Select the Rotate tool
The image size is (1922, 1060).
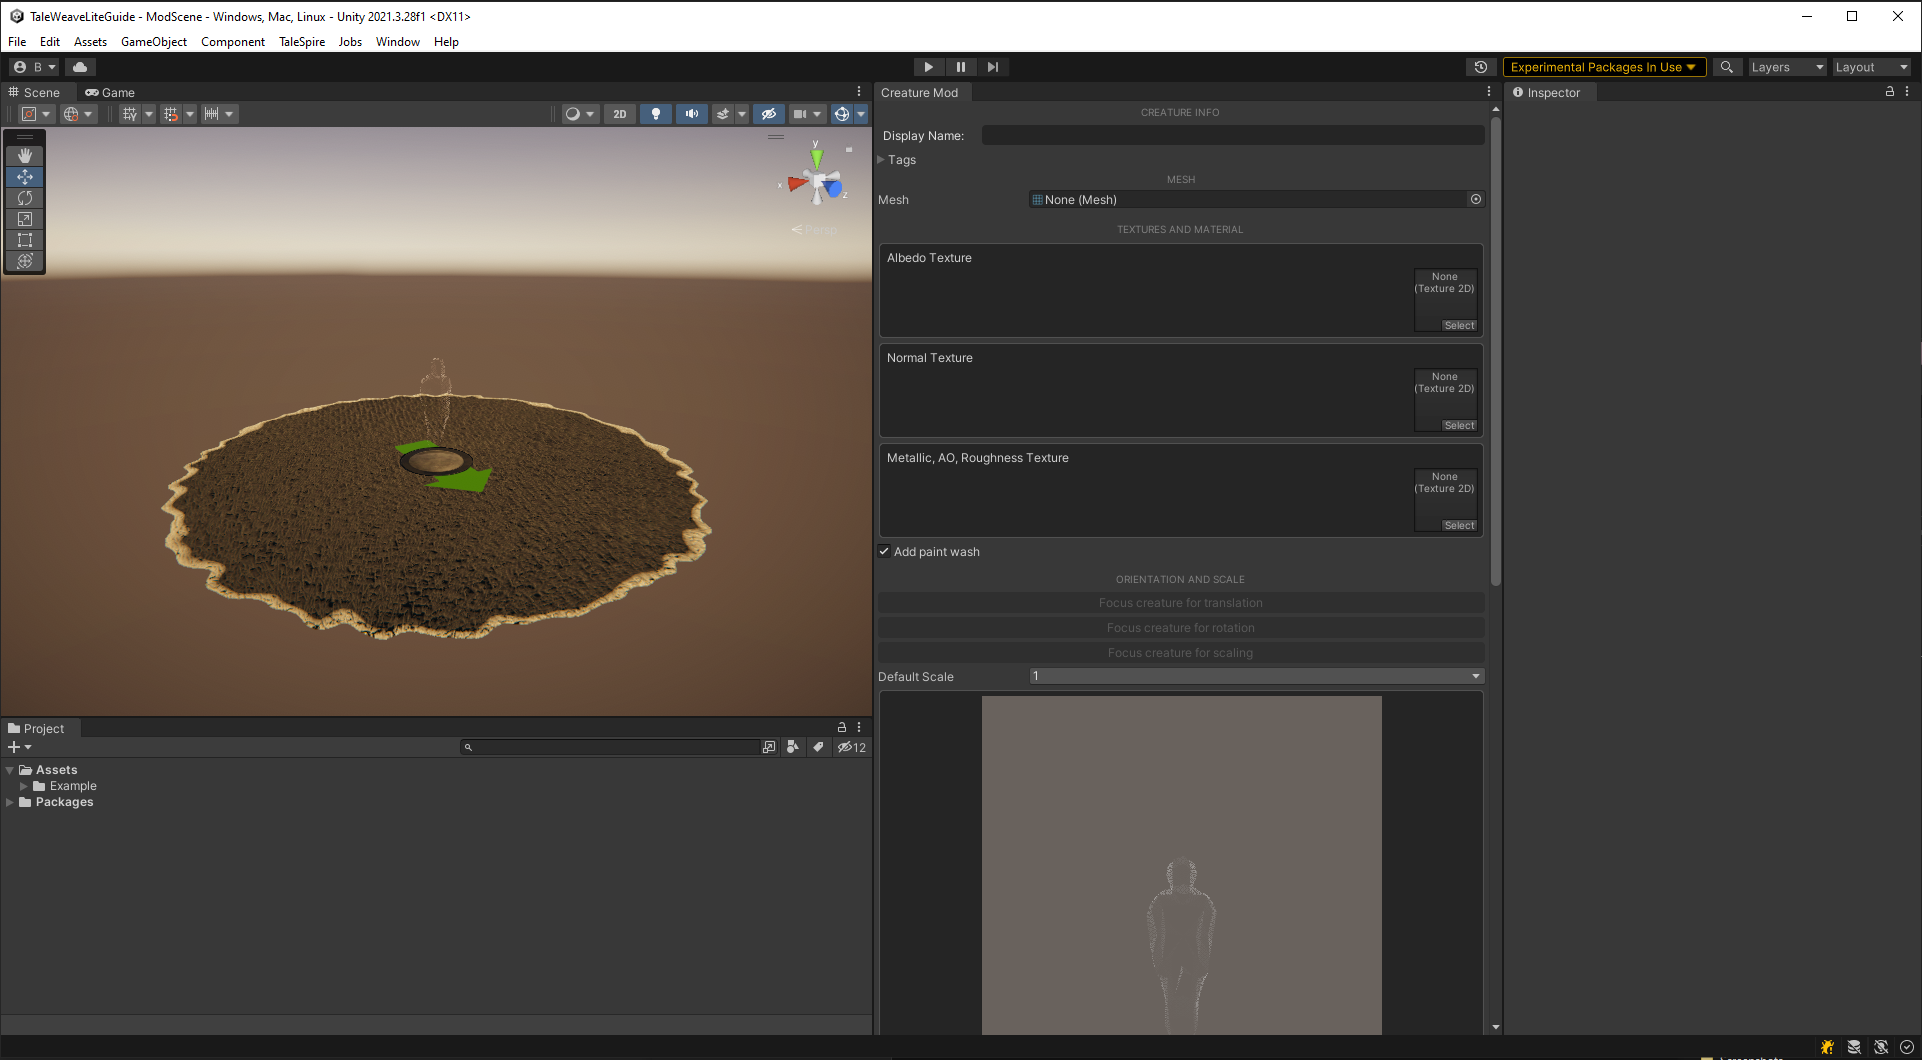[25, 198]
